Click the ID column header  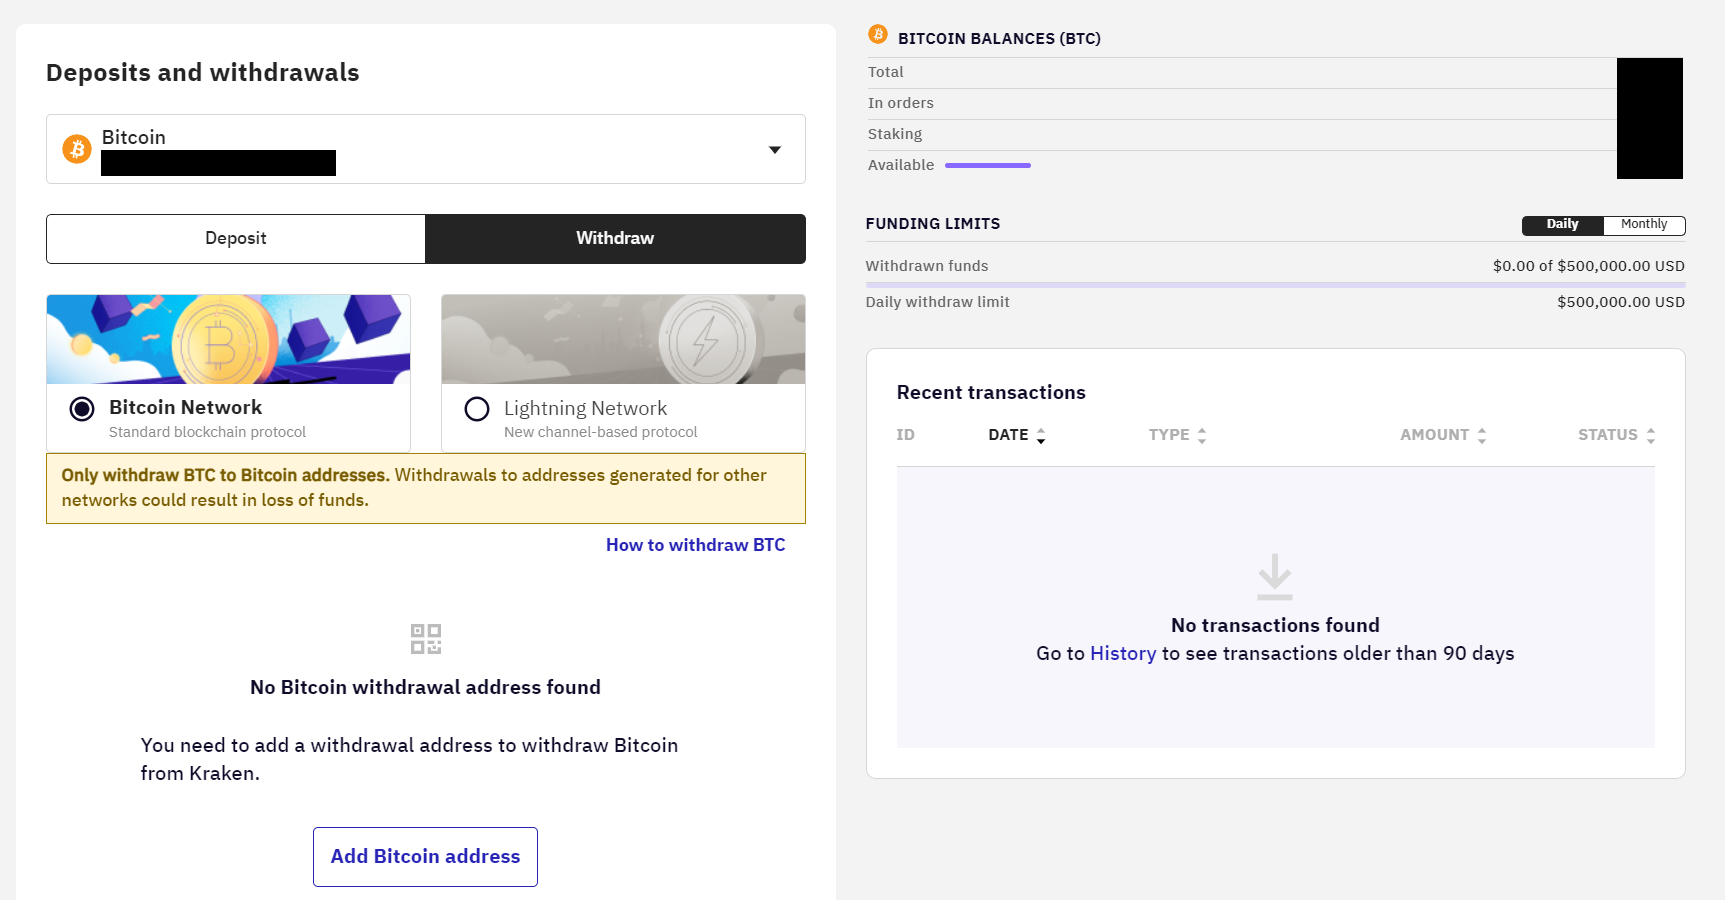[x=906, y=435]
